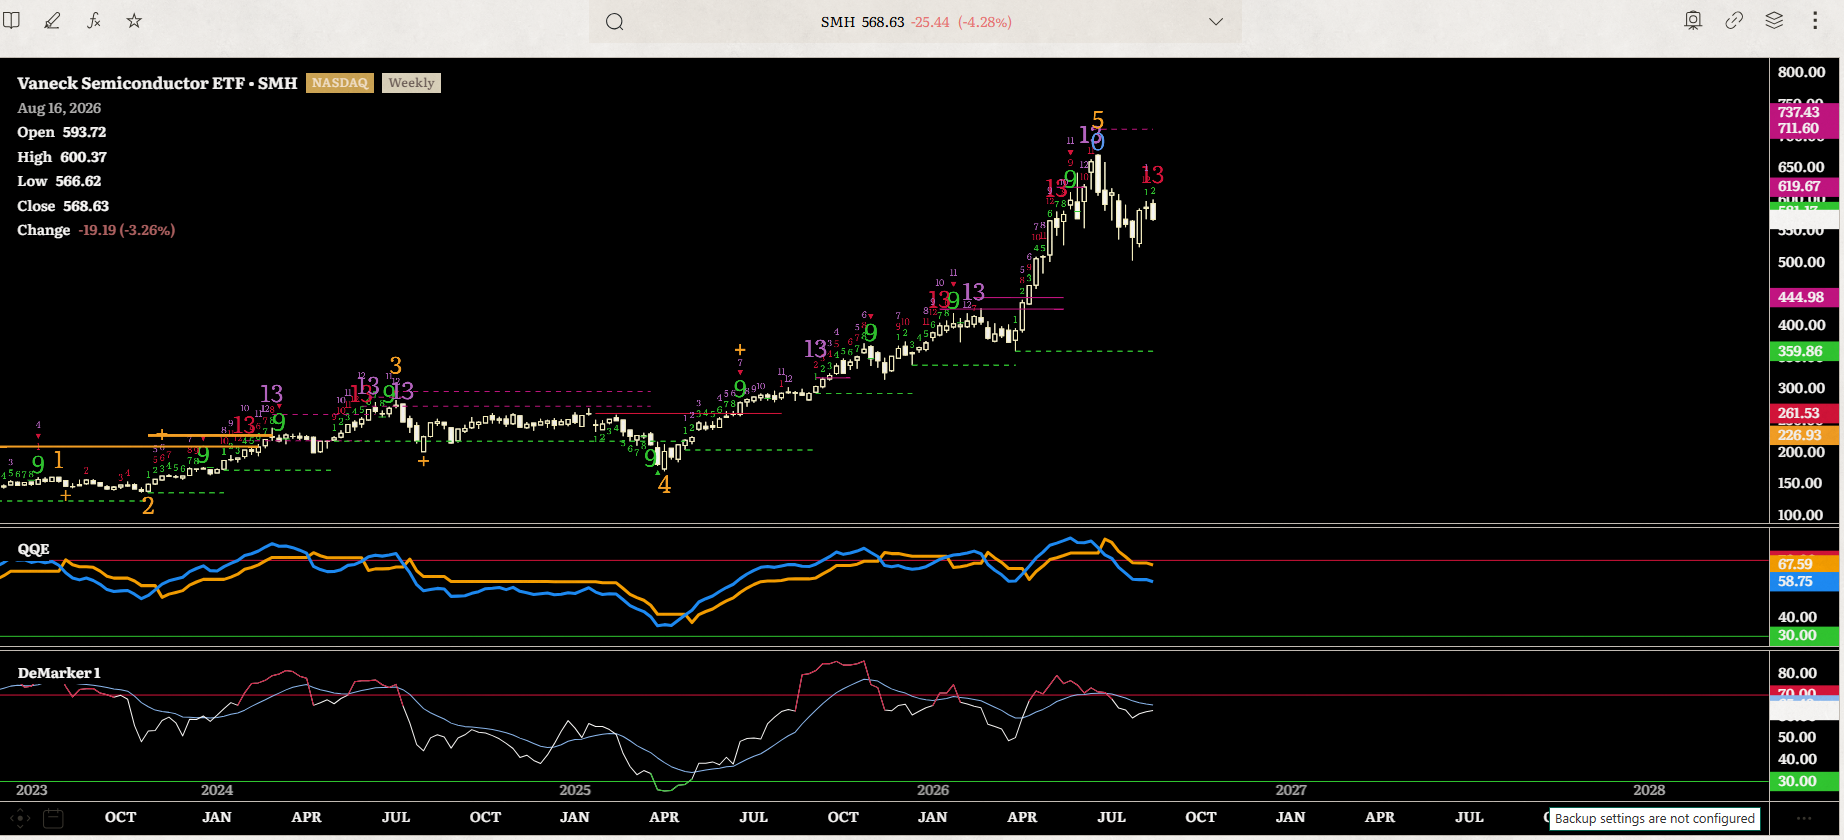Open the book-shaped panel icon in the toolbar
The image size is (1844, 840).
(x=12, y=21)
